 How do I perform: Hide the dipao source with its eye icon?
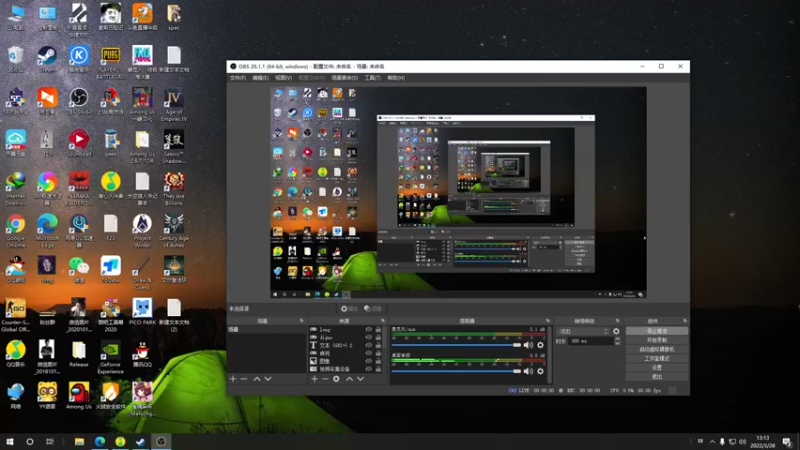coord(368,337)
